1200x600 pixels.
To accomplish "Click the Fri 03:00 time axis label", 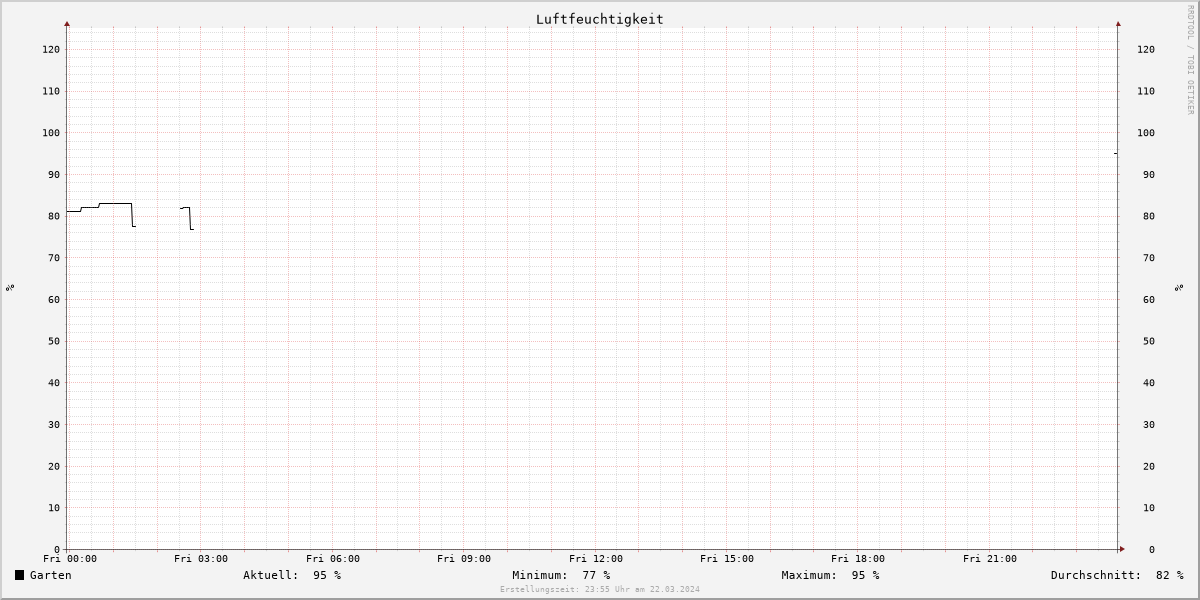I will (x=201, y=559).
